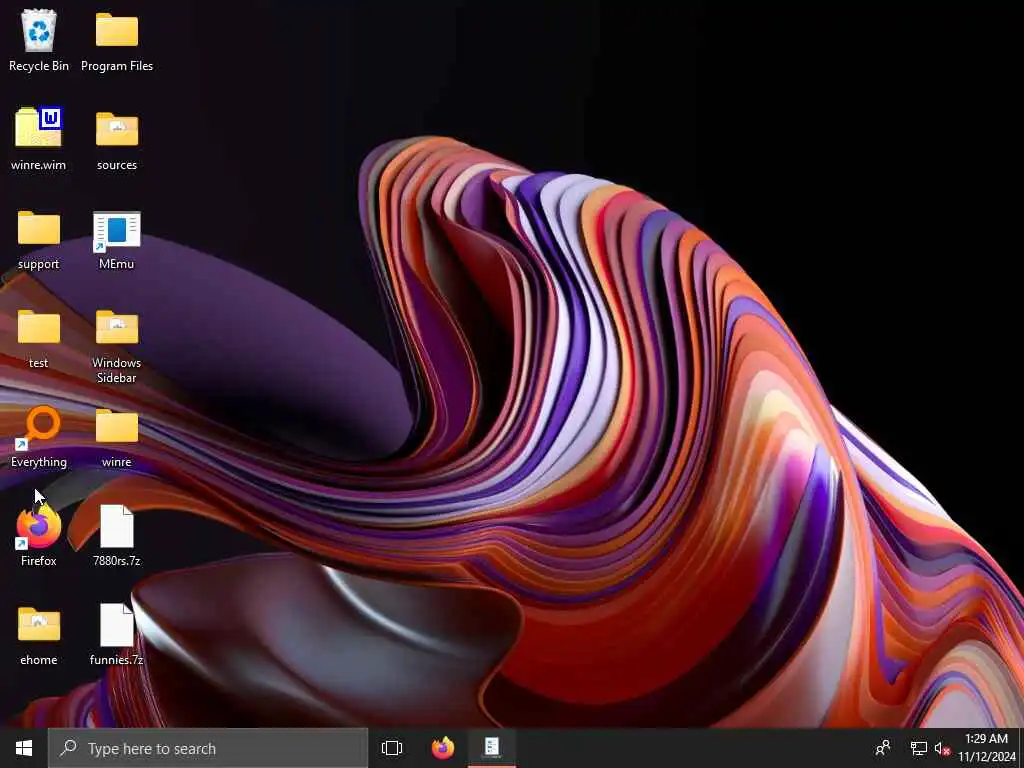Open the clock showing 1:29 AM

pyautogui.click(x=987, y=748)
